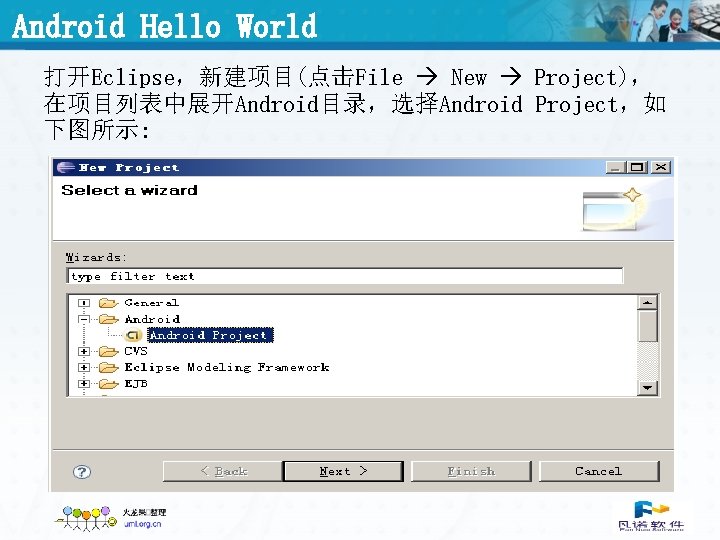Image resolution: width=720 pixels, height=540 pixels.
Task: Click the umlorg.cn link text
Action: (142, 524)
